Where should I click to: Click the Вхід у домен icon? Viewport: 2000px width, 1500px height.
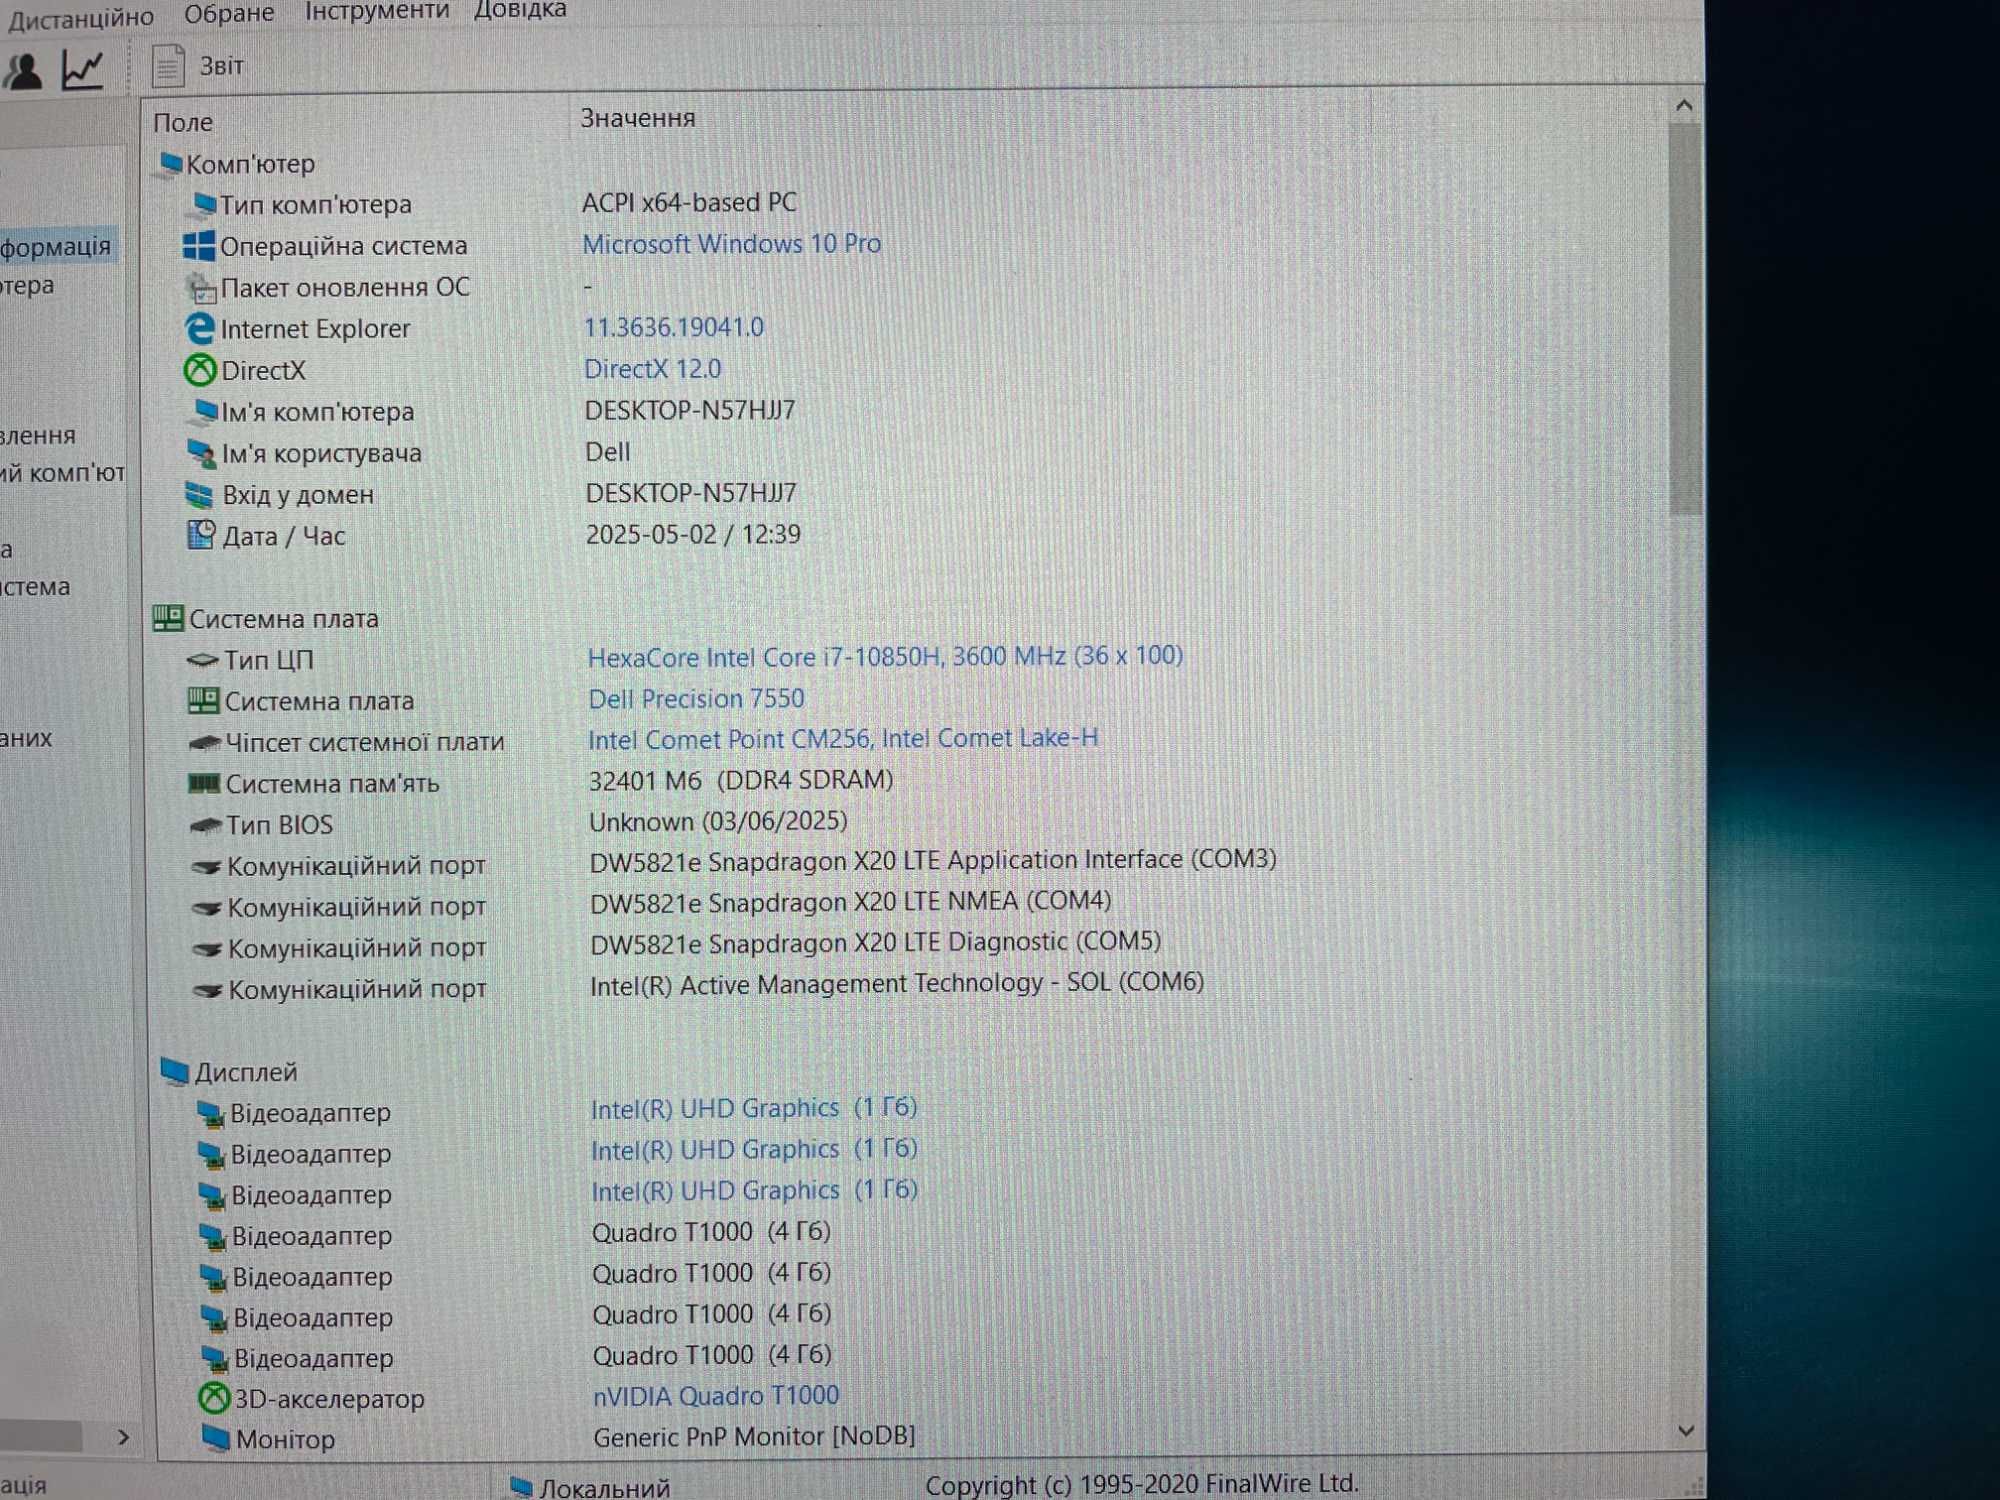pos(200,495)
